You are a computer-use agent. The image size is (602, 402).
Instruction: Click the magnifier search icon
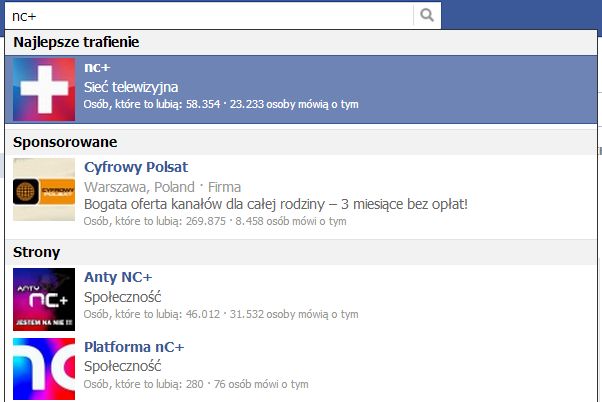[x=427, y=15]
